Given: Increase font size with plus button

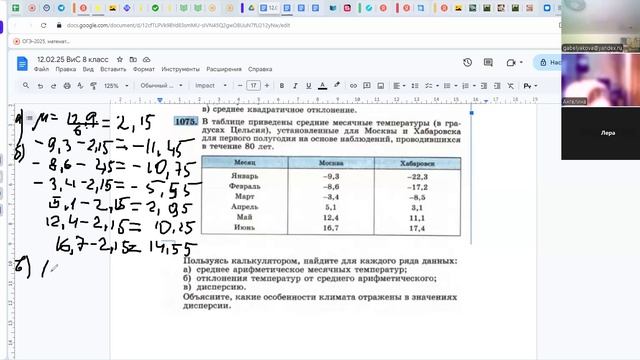Looking at the screenshot, I should pyautogui.click(x=267, y=86).
